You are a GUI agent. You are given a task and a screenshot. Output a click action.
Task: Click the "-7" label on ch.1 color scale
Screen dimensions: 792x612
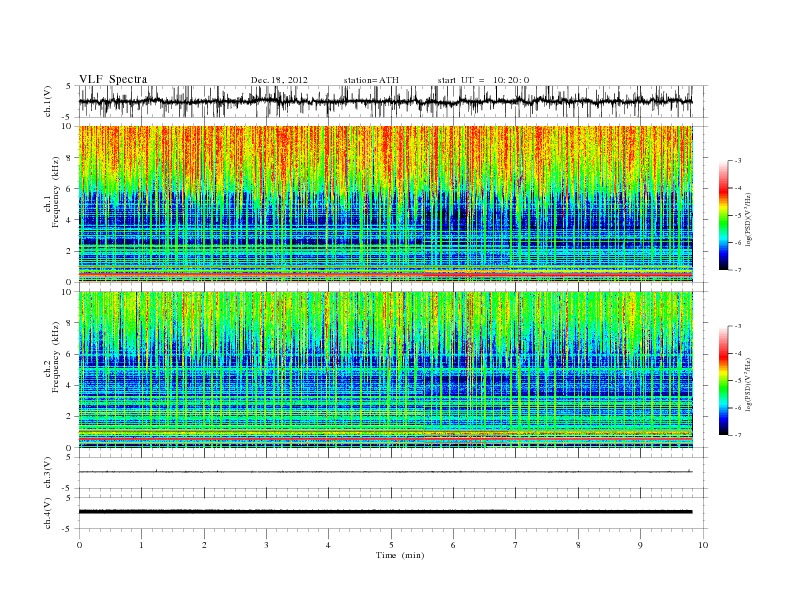click(x=737, y=270)
